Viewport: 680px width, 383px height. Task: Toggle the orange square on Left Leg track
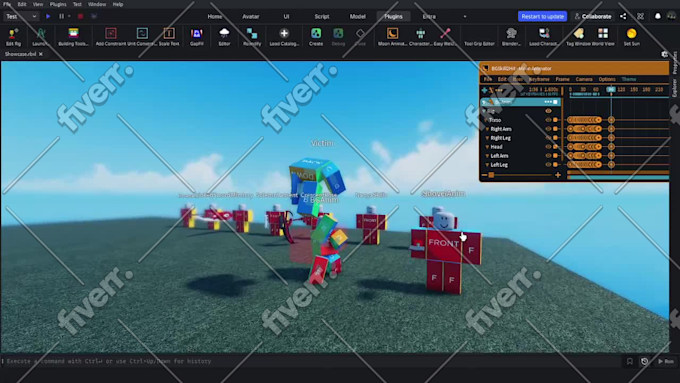pos(556,165)
